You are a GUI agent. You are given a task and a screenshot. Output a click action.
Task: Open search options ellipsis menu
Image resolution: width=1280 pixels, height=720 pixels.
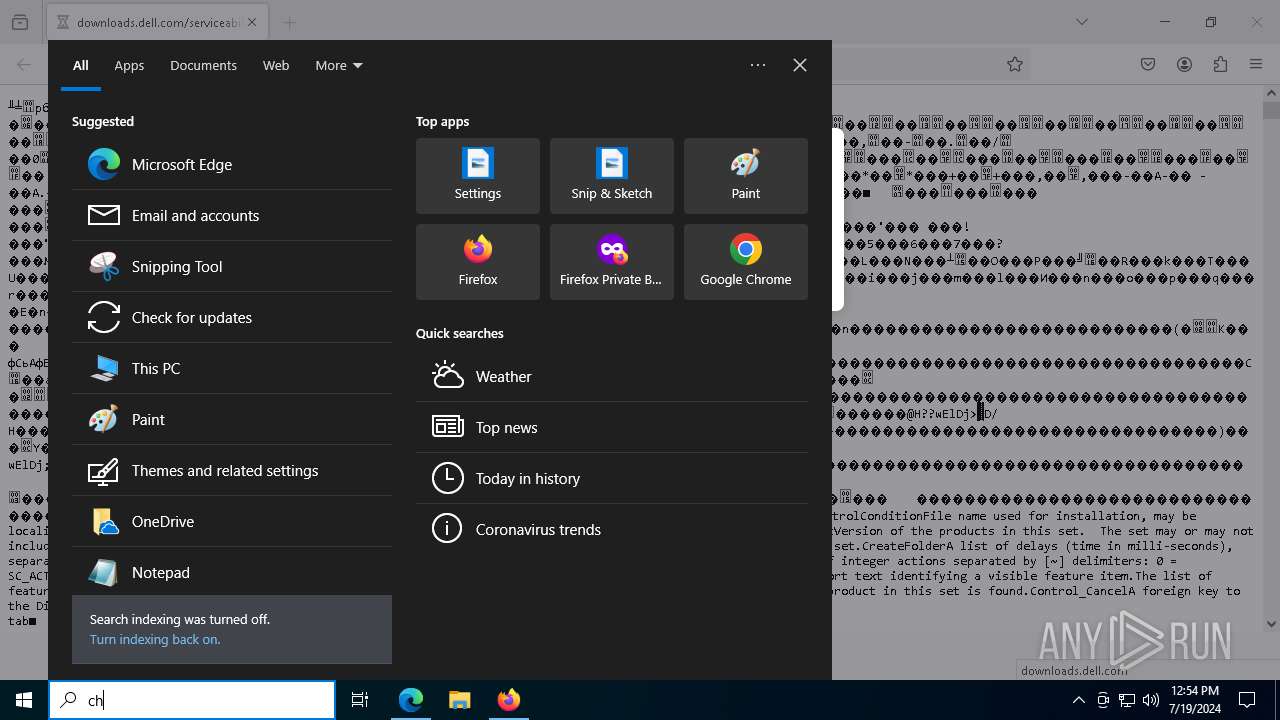click(x=758, y=65)
